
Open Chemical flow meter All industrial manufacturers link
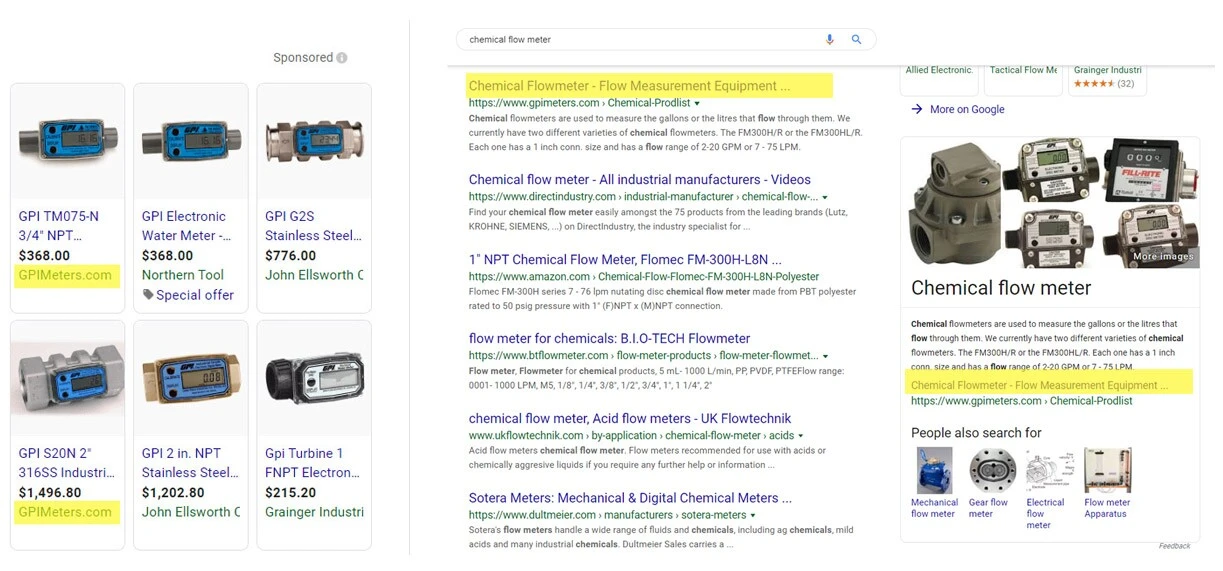(639, 180)
